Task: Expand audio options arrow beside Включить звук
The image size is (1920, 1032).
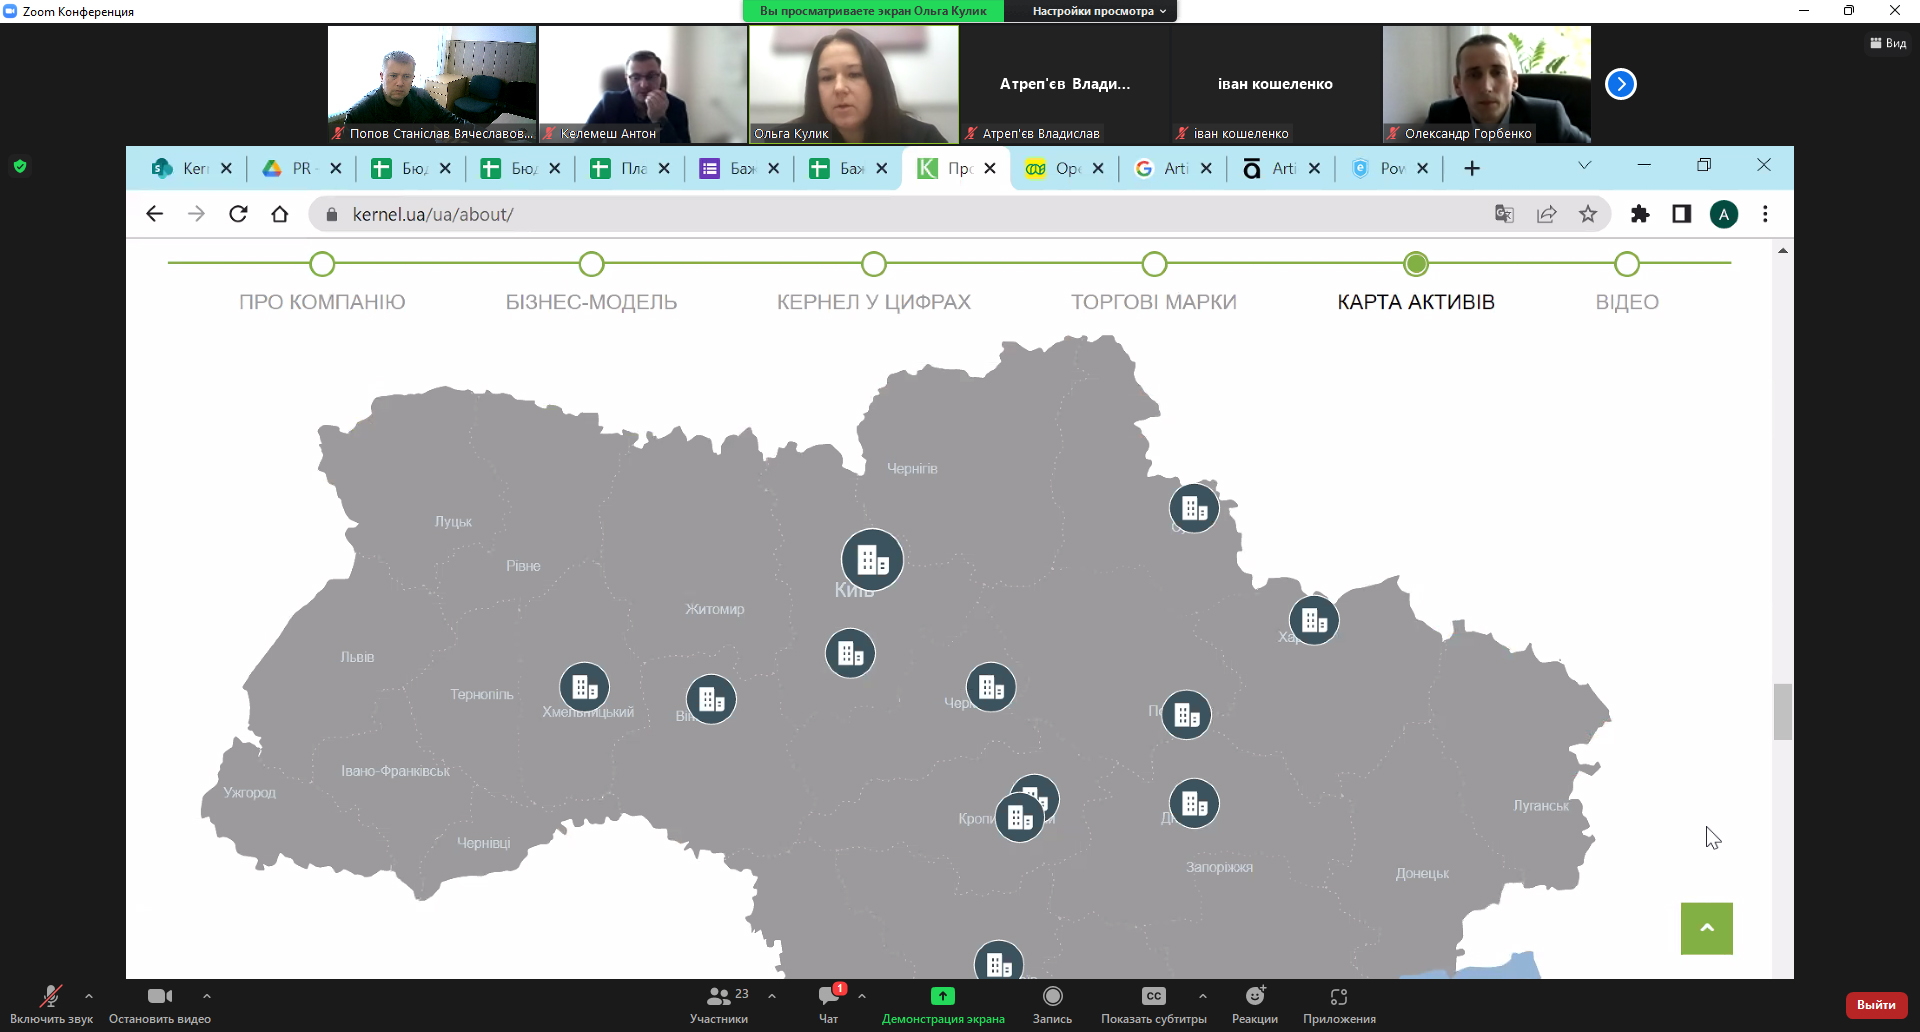Action: point(89,996)
